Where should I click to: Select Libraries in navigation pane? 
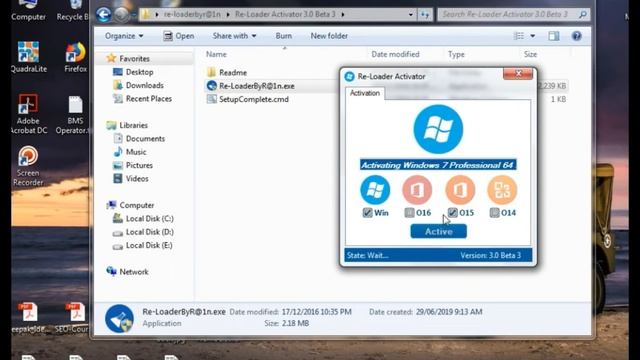click(x=127, y=125)
